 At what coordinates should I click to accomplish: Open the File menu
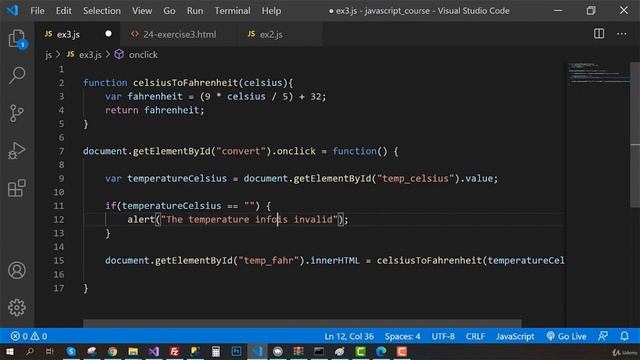tap(37, 11)
